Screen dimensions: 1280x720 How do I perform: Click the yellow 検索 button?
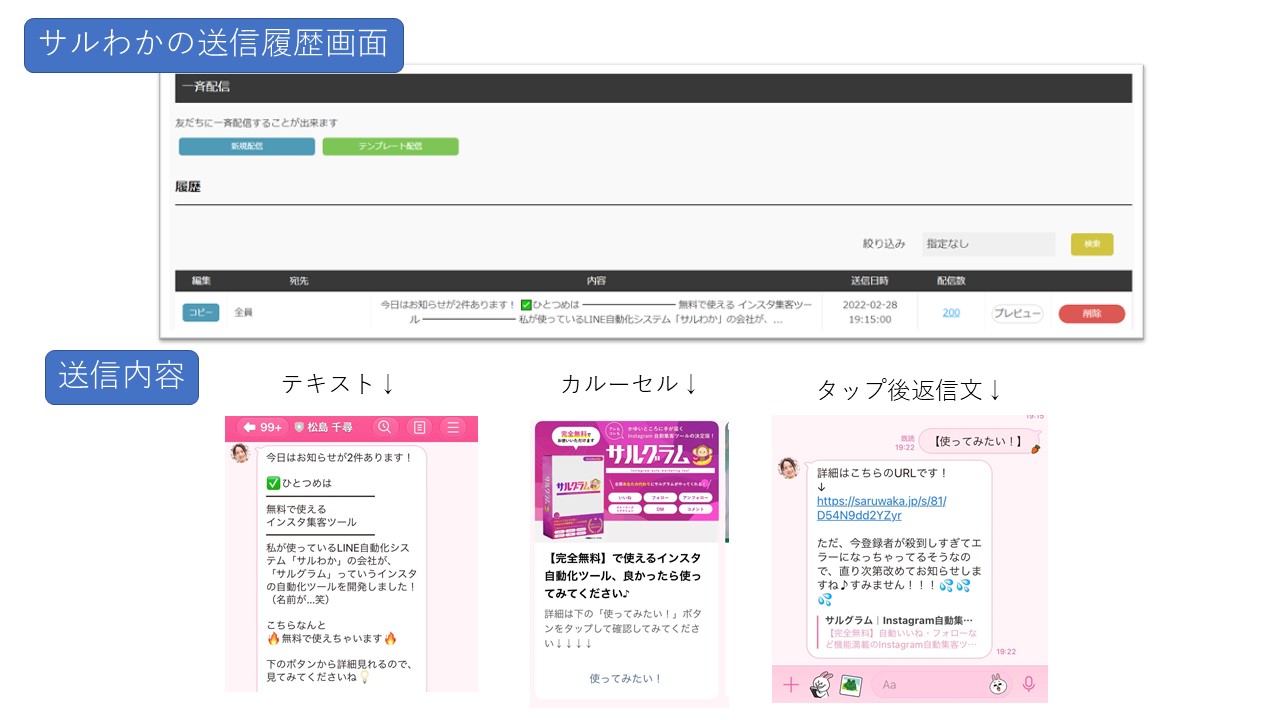[x=1092, y=244]
